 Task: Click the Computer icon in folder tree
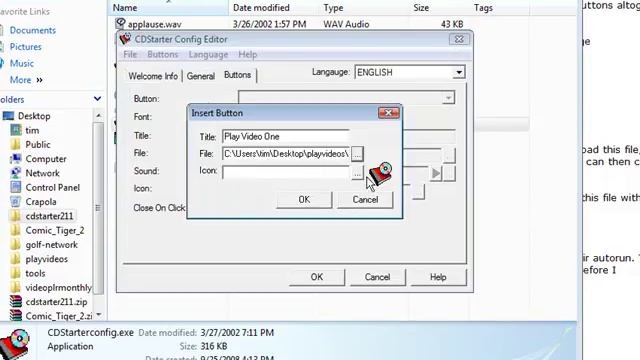click(16, 159)
